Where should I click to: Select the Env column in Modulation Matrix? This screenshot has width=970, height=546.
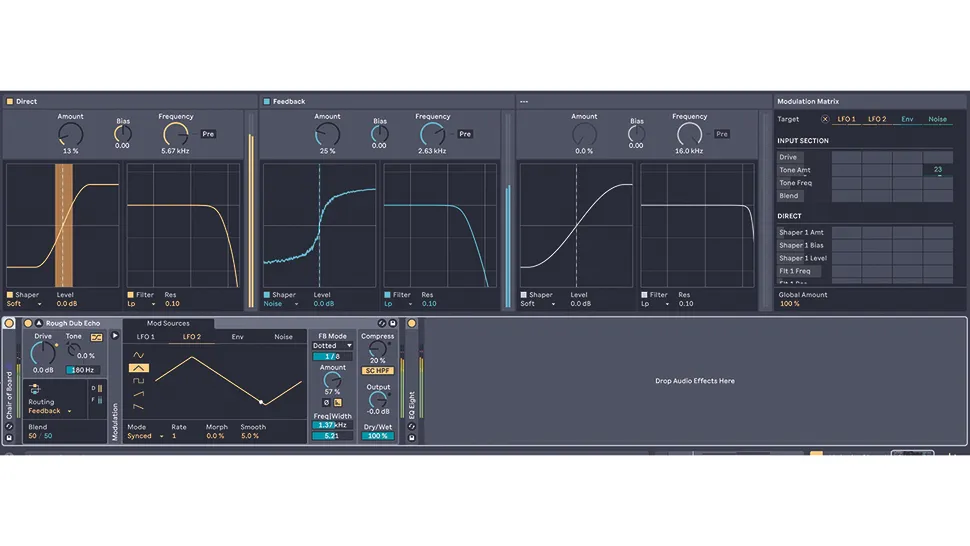pyautogui.click(x=907, y=119)
